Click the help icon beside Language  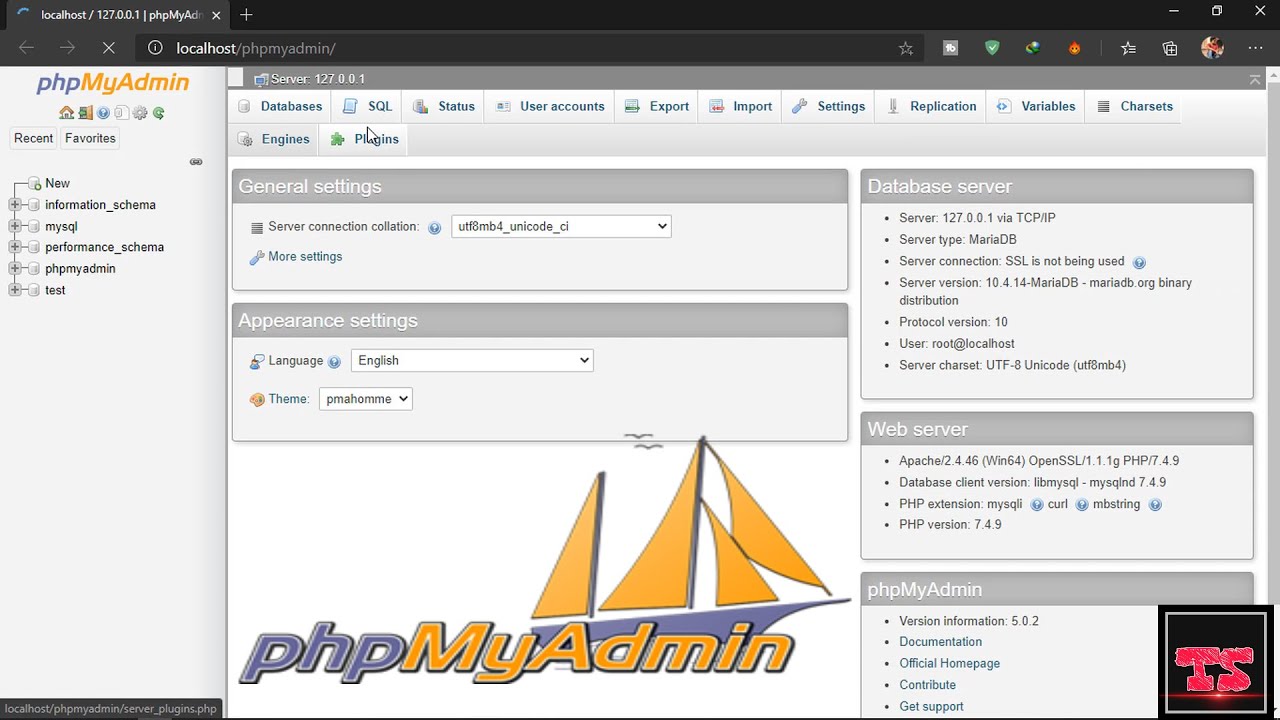point(334,362)
